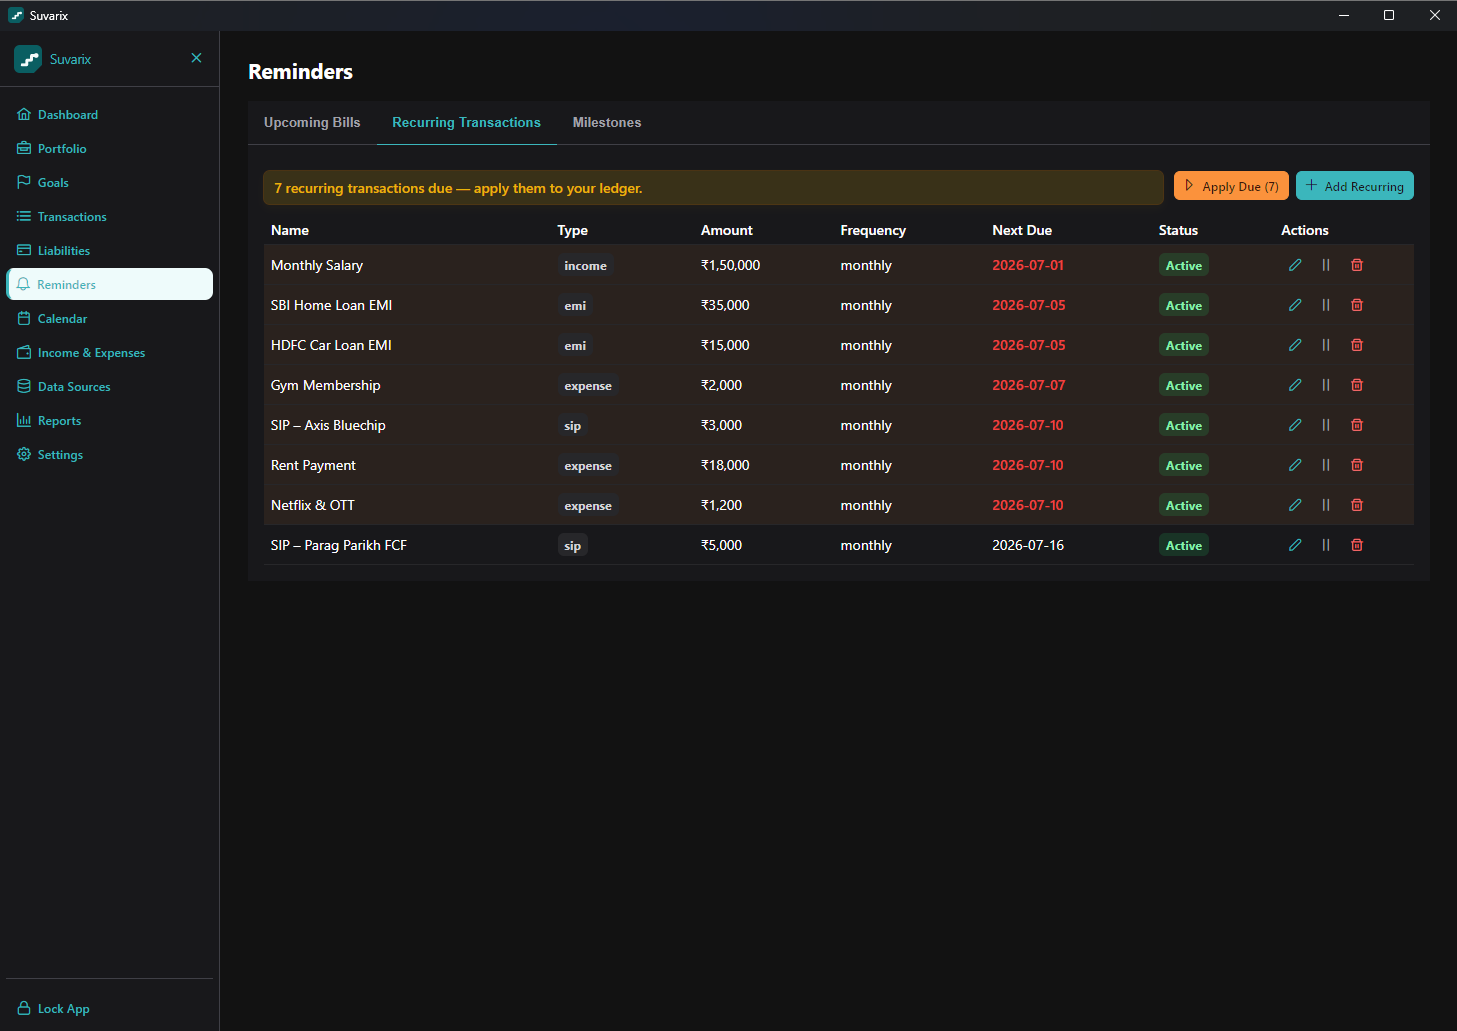Image resolution: width=1457 pixels, height=1031 pixels.
Task: Pause the HDFC Car Loan EMI entry
Action: pos(1326,345)
